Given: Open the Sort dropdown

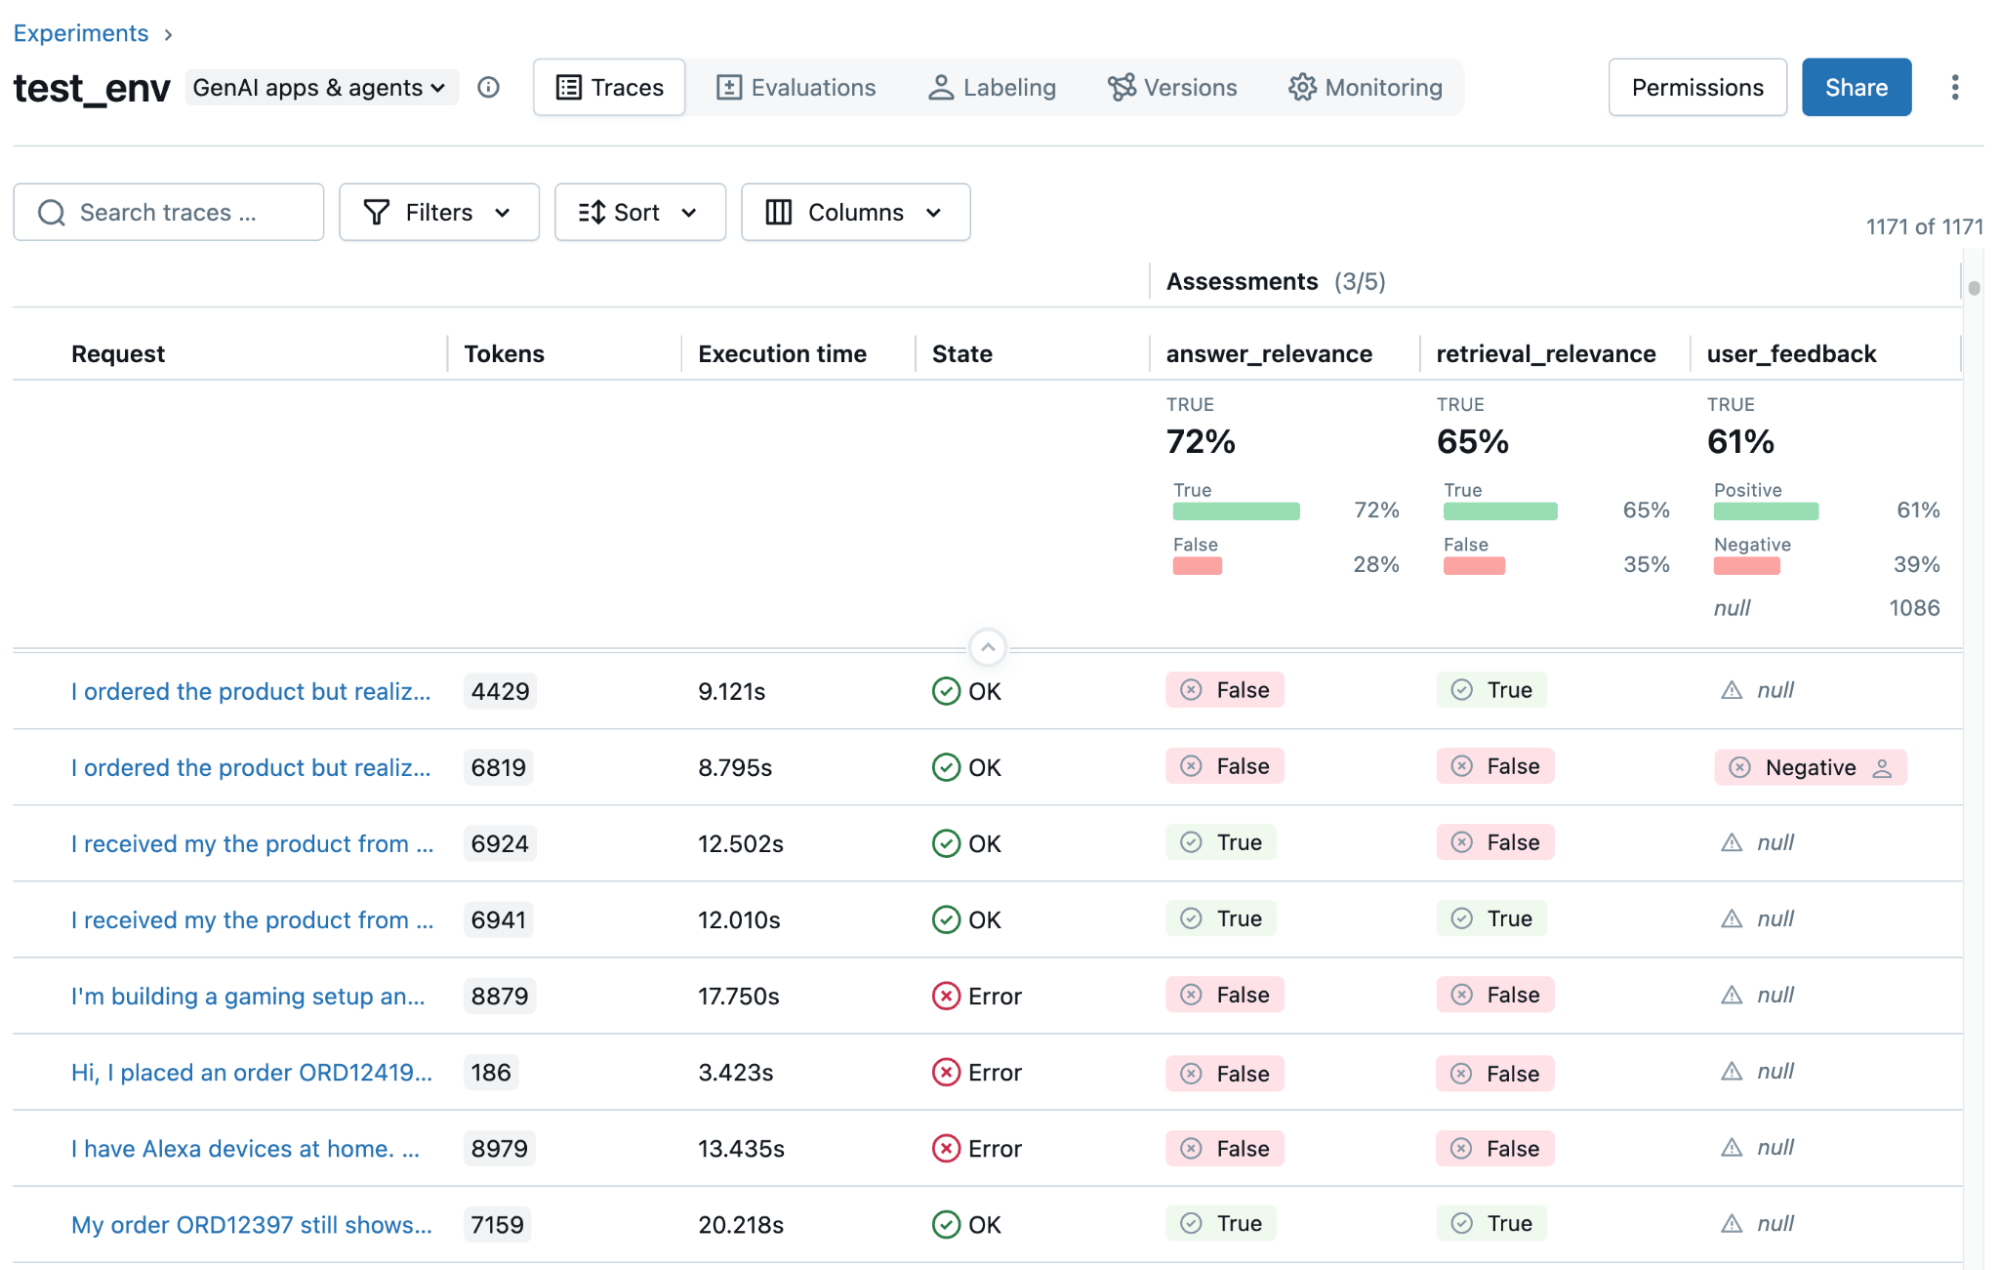Looking at the screenshot, I should (639, 212).
